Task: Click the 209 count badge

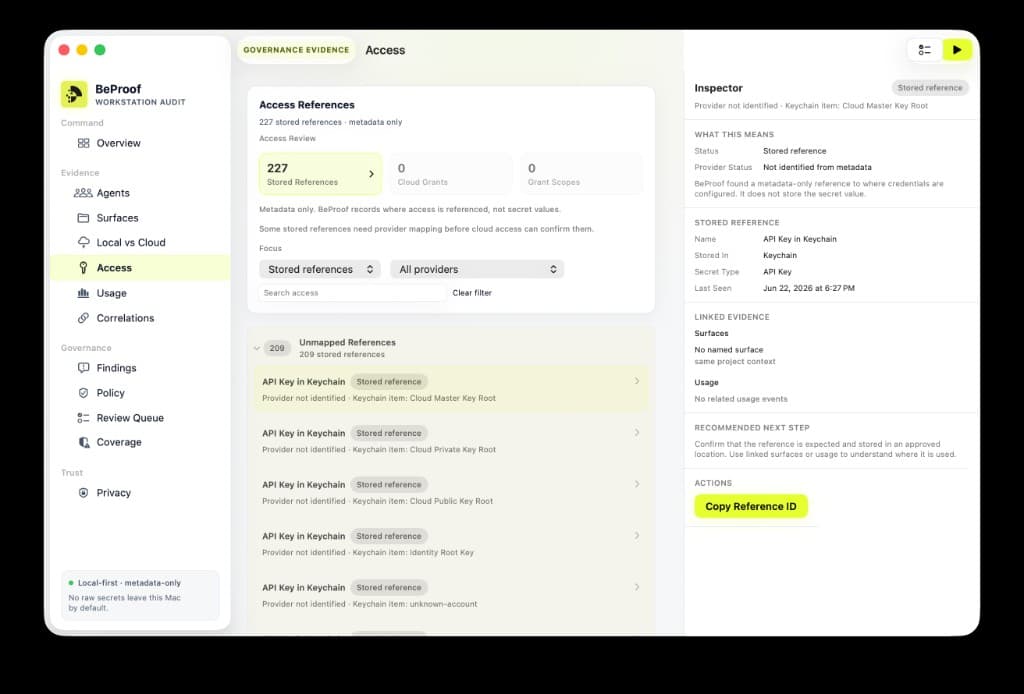Action: click(x=277, y=348)
